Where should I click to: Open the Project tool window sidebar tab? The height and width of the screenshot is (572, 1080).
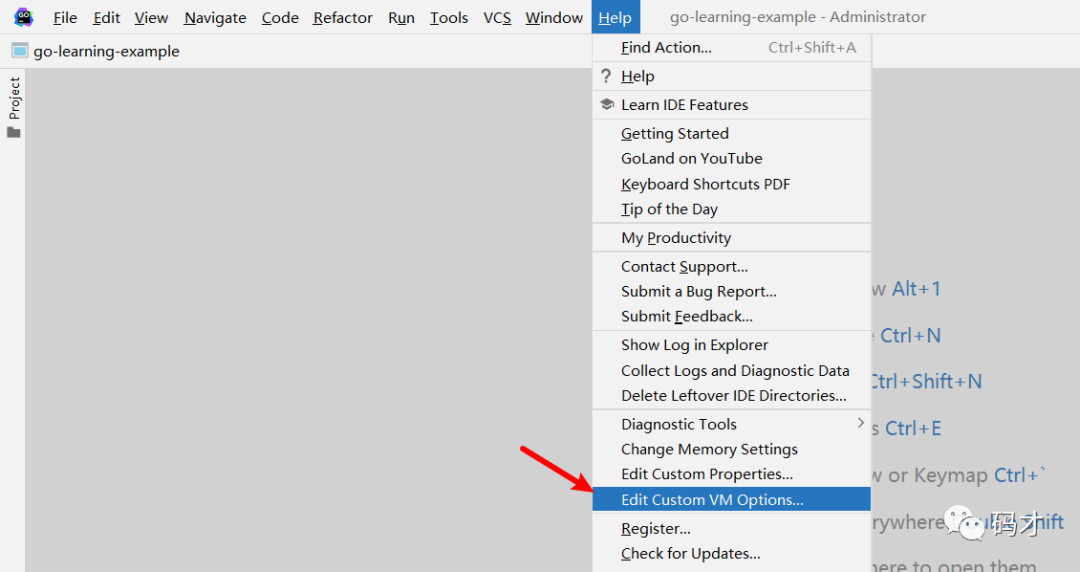14,107
